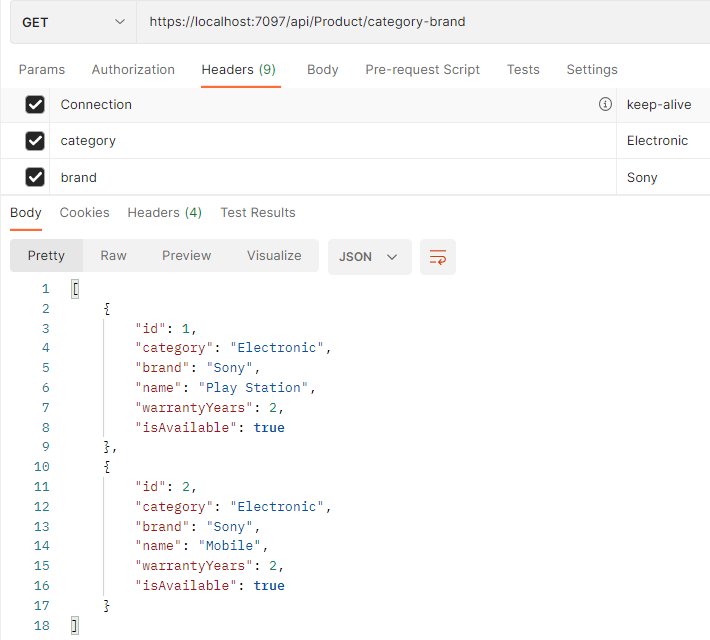Select the request Body tab

(322, 70)
